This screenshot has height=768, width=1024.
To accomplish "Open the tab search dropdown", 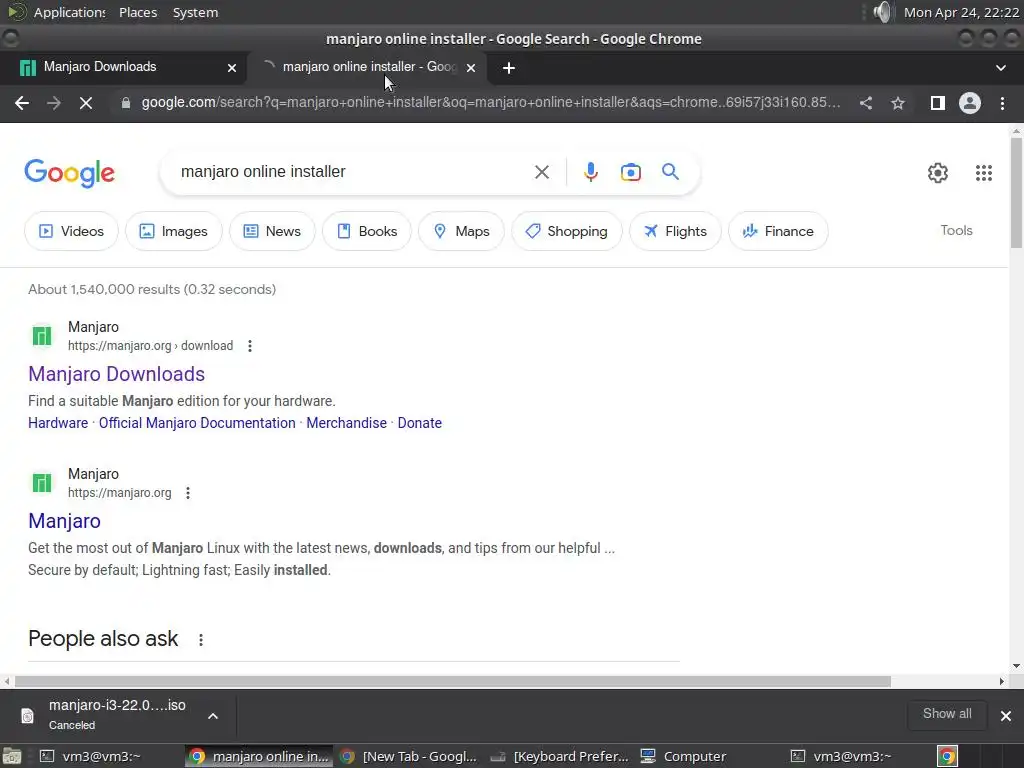I will click(1000, 68).
